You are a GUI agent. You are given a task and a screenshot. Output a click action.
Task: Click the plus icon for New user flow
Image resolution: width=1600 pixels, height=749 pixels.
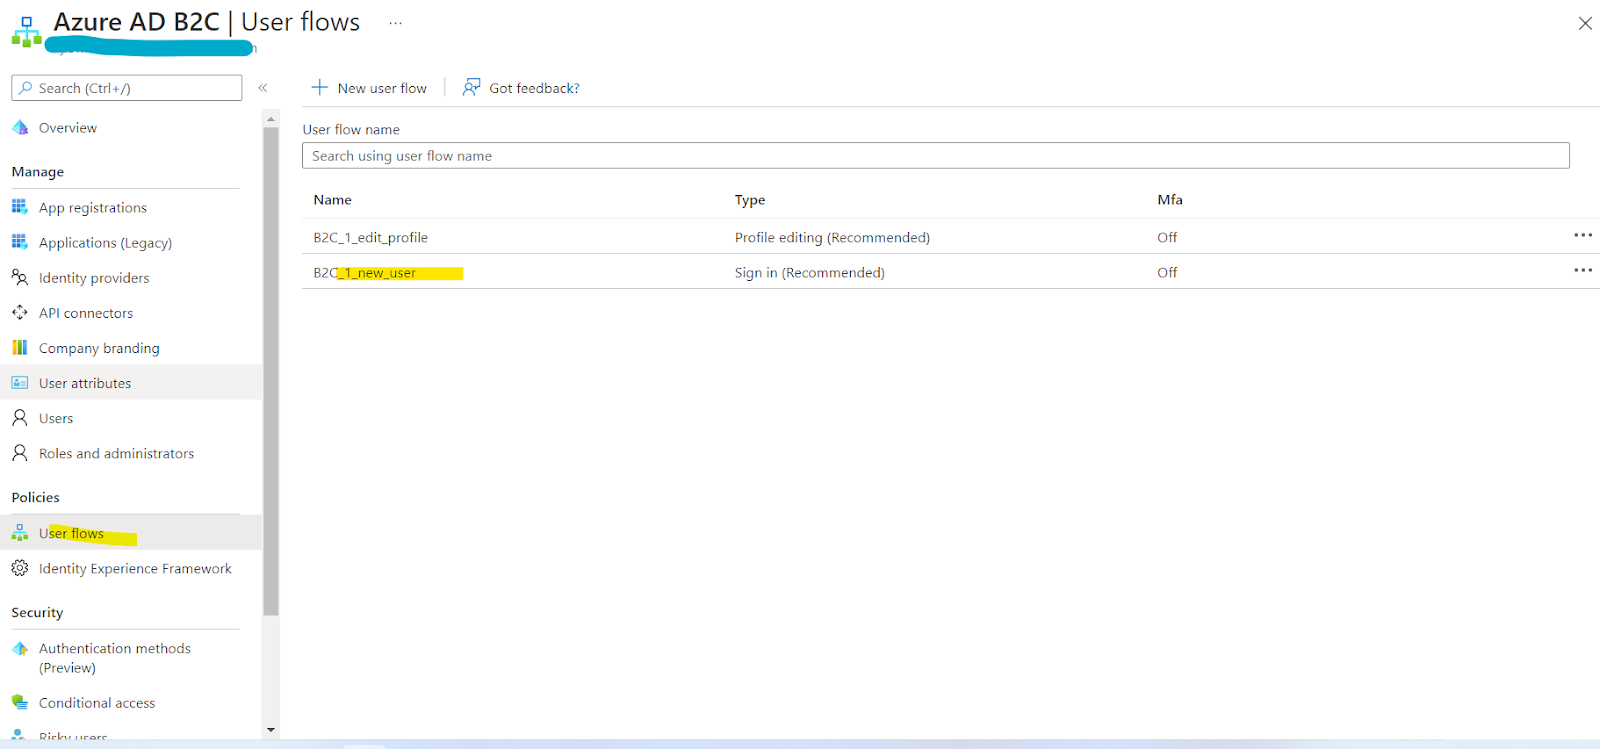(x=320, y=87)
